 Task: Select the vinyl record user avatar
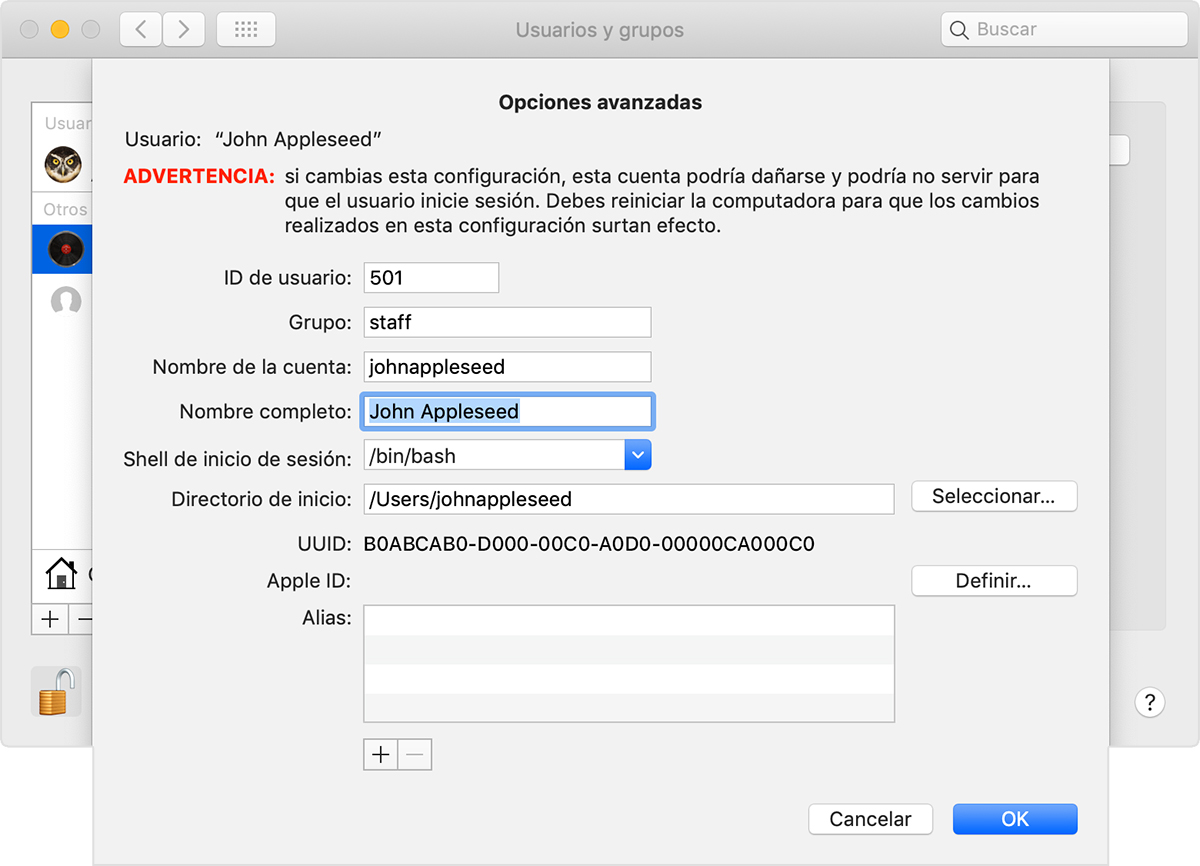coord(65,248)
